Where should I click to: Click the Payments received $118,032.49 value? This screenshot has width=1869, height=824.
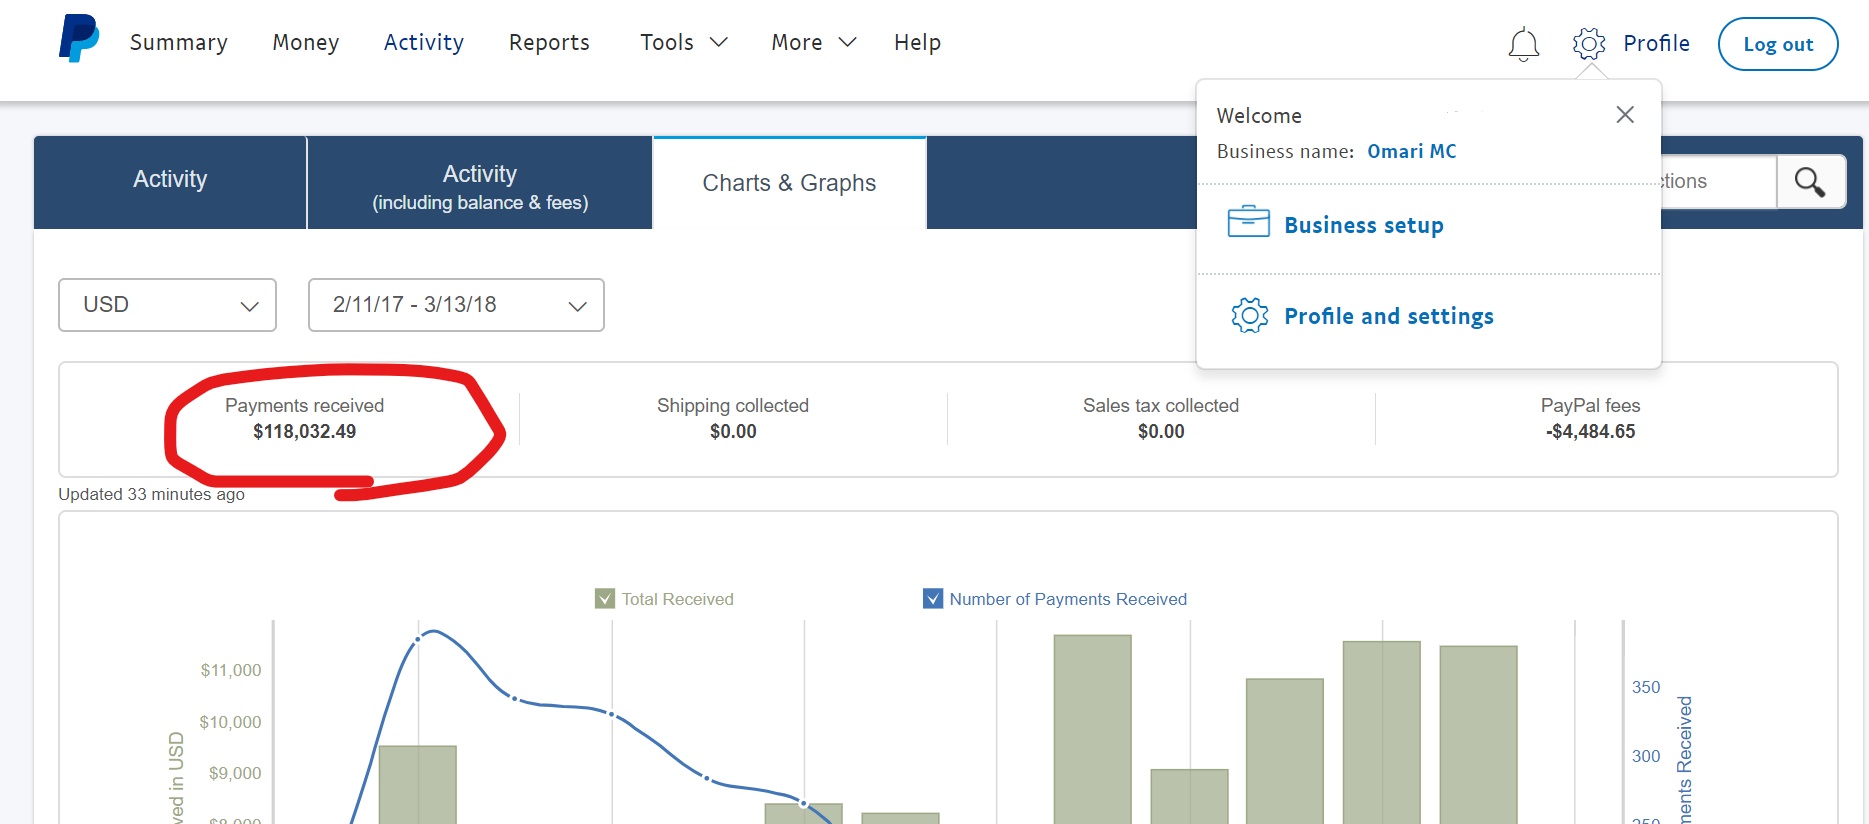304,431
